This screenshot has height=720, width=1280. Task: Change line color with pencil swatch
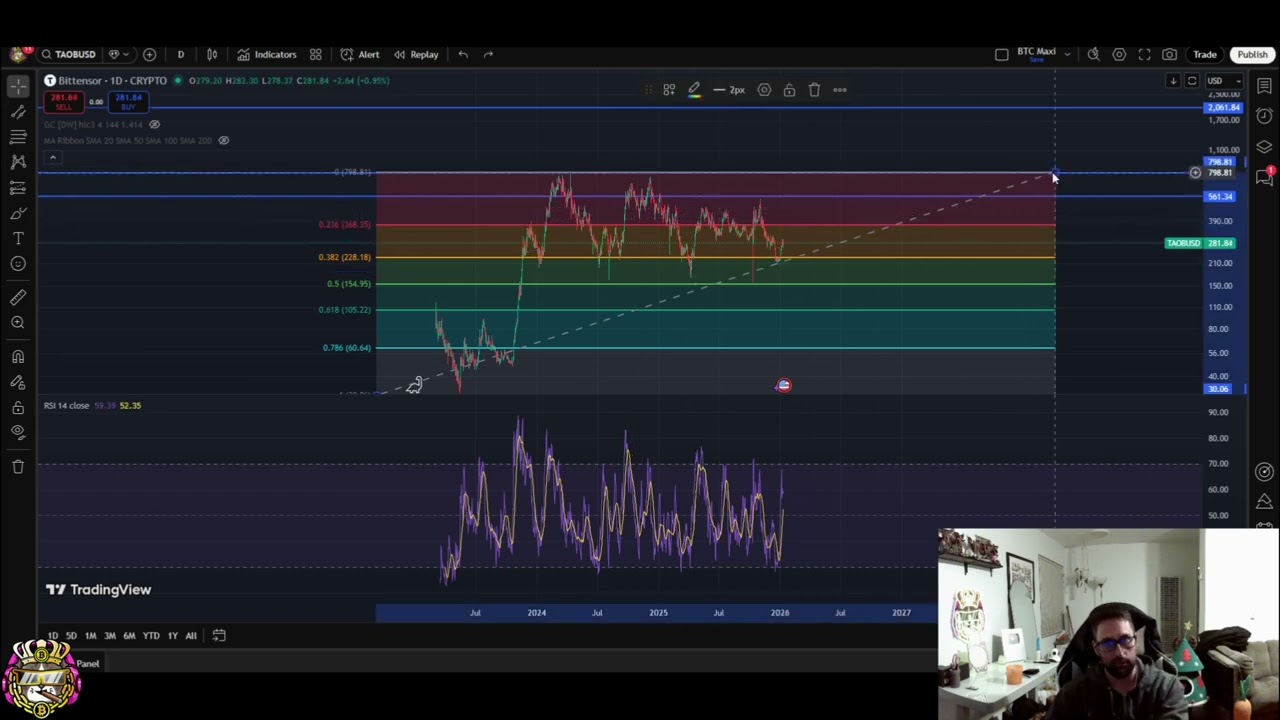click(x=694, y=90)
